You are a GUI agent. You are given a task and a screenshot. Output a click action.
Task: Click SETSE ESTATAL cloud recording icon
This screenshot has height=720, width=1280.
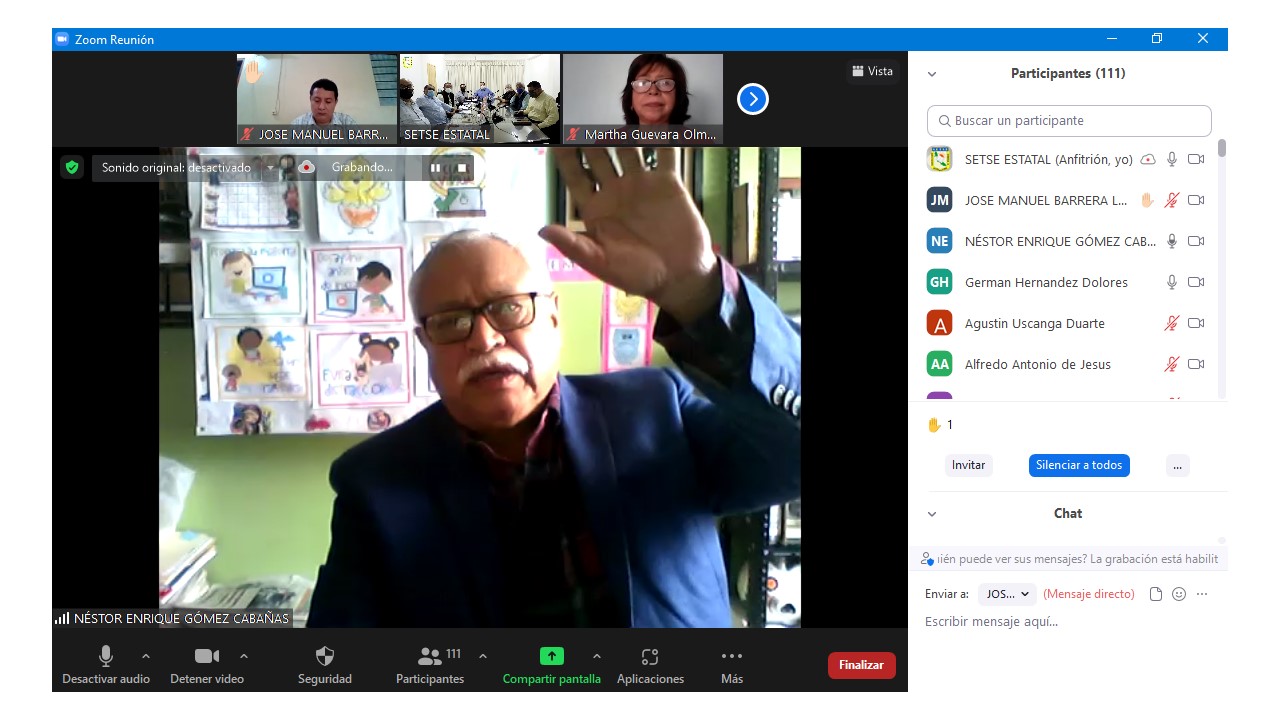[x=1148, y=159]
